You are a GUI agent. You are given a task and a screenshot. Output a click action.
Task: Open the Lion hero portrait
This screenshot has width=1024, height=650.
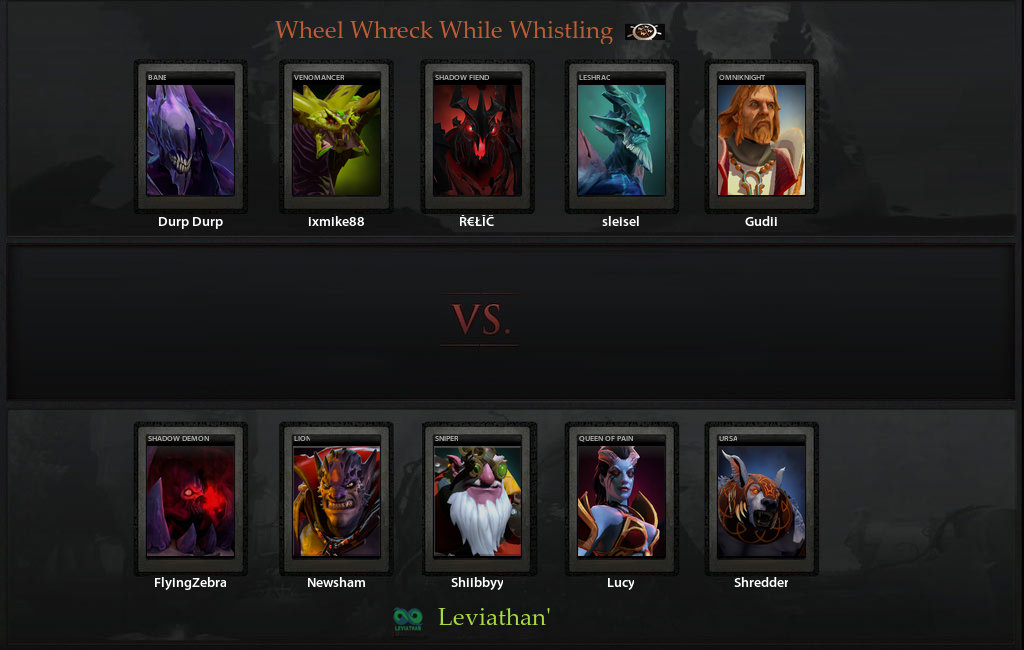point(336,498)
